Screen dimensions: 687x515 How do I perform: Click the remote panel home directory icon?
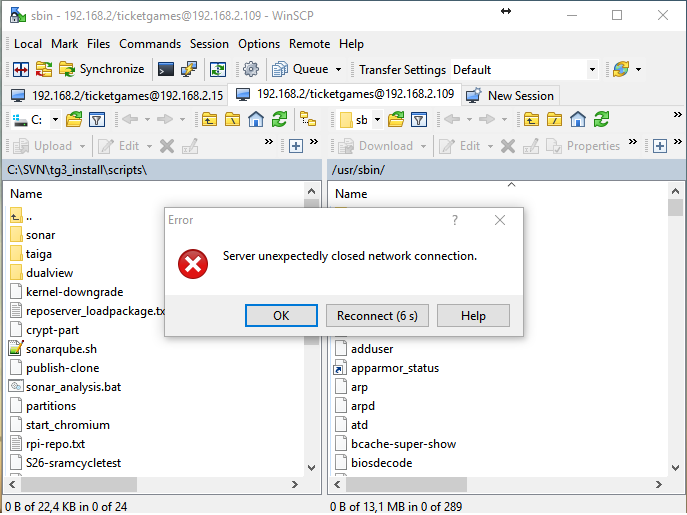578,120
